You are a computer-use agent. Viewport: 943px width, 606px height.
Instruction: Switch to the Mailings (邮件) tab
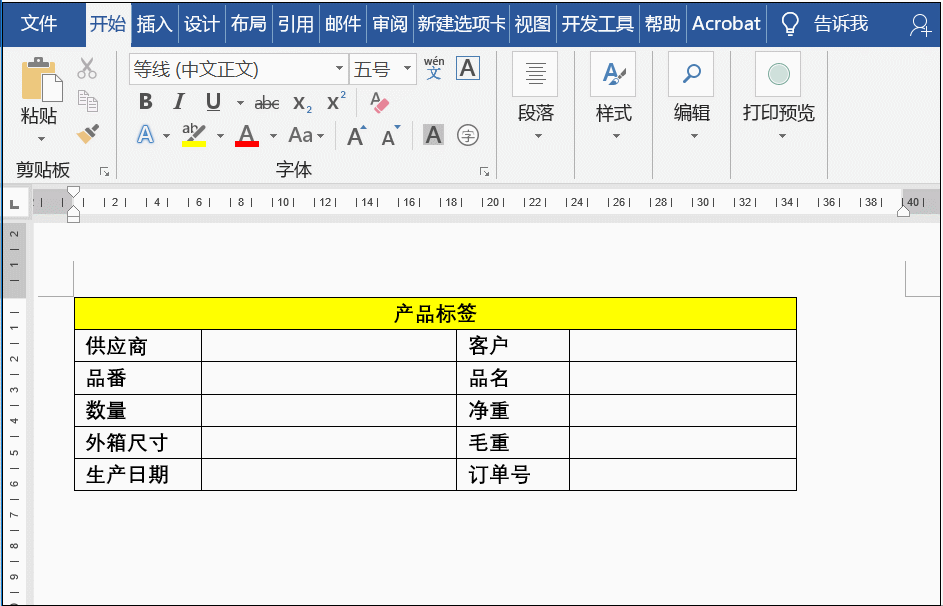[x=343, y=24]
